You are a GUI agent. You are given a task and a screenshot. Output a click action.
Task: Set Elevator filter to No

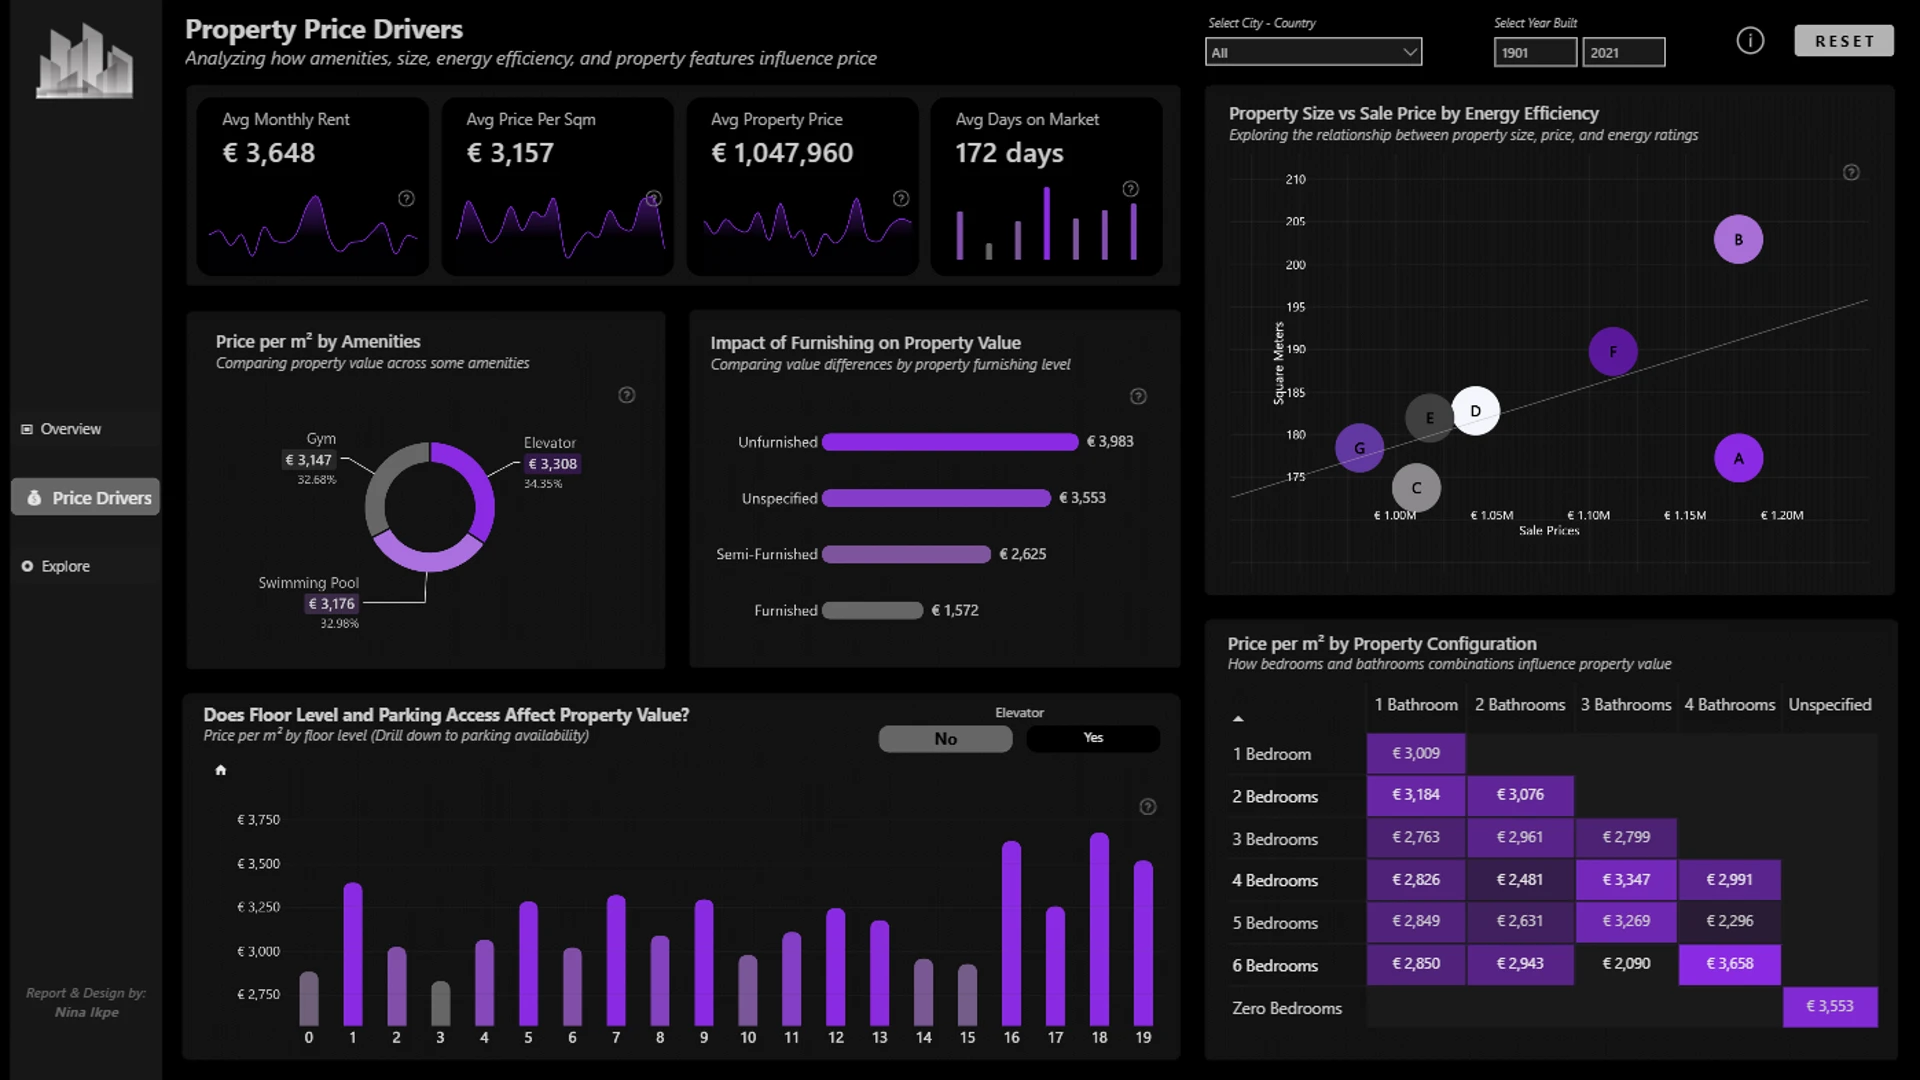click(x=945, y=739)
